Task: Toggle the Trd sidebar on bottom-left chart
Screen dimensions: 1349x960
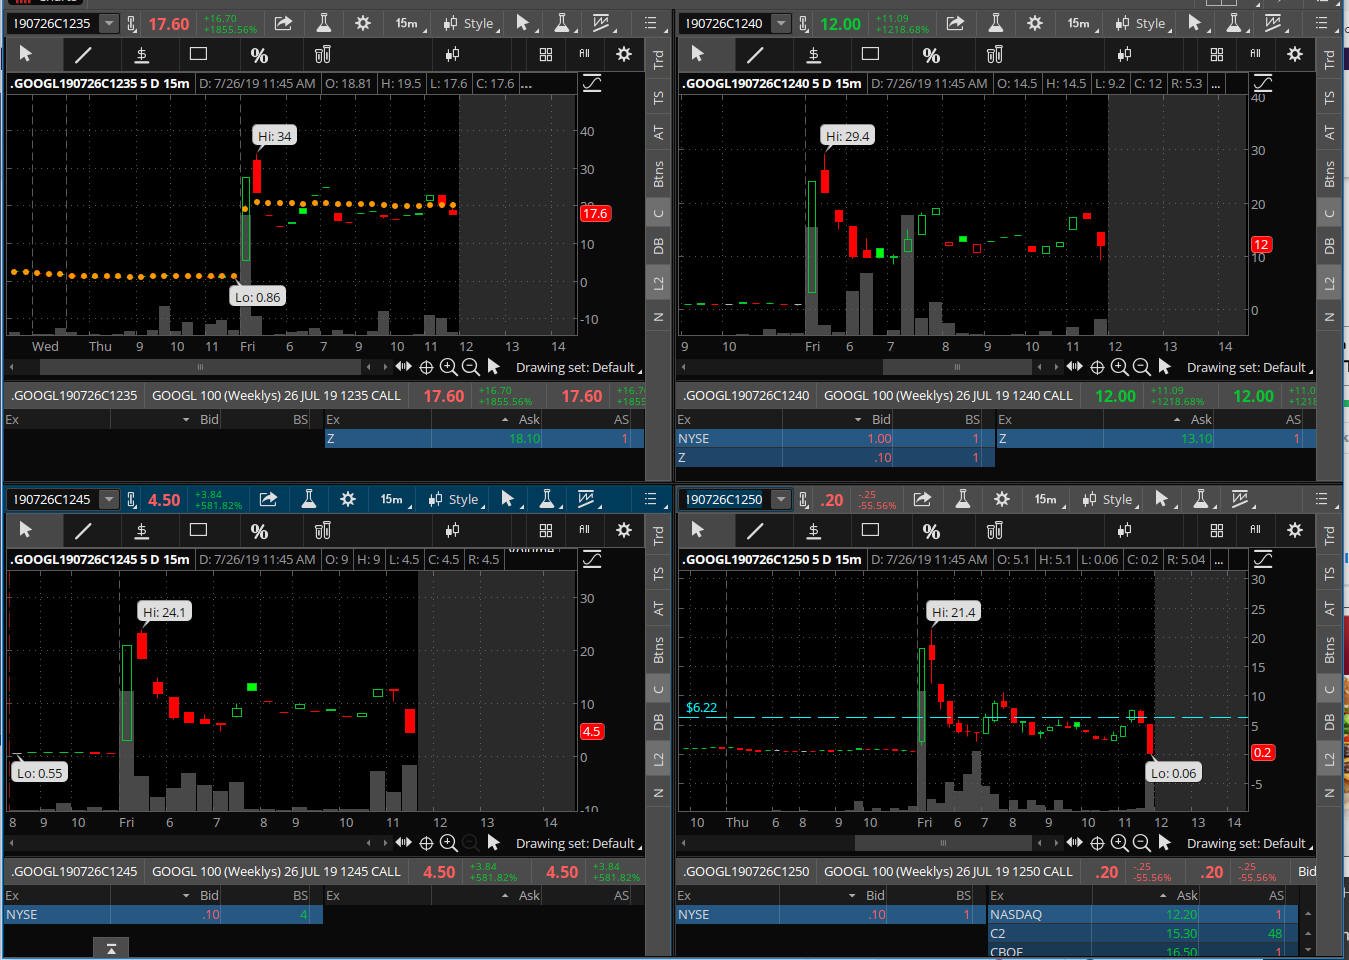Action: (658, 535)
